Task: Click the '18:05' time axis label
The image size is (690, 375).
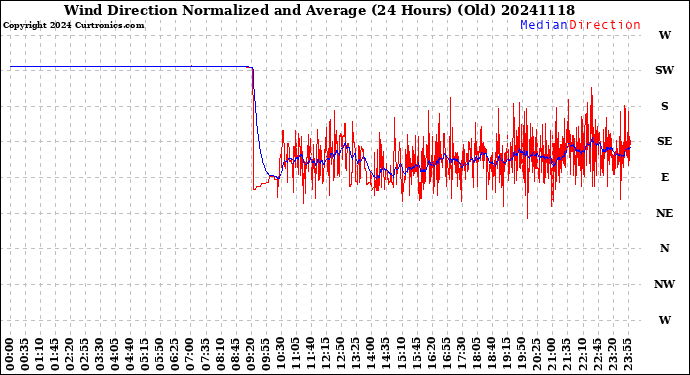Action: (477, 354)
